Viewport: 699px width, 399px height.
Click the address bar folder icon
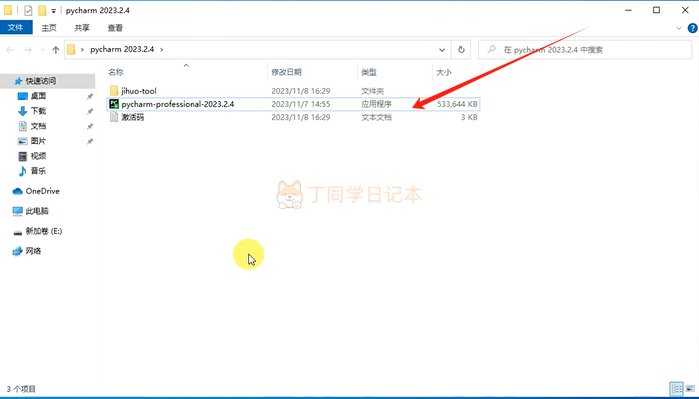[x=71, y=49]
